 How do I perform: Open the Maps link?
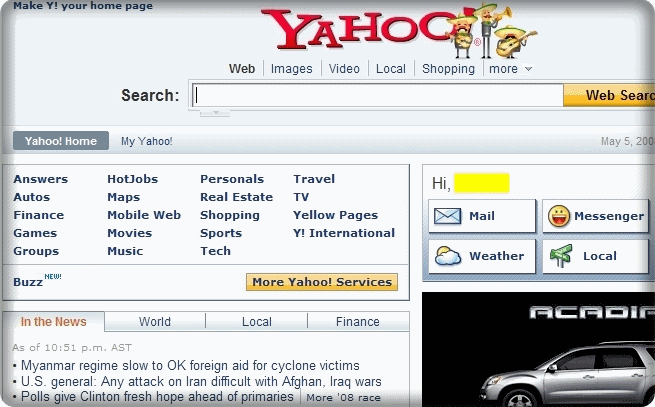point(124,197)
